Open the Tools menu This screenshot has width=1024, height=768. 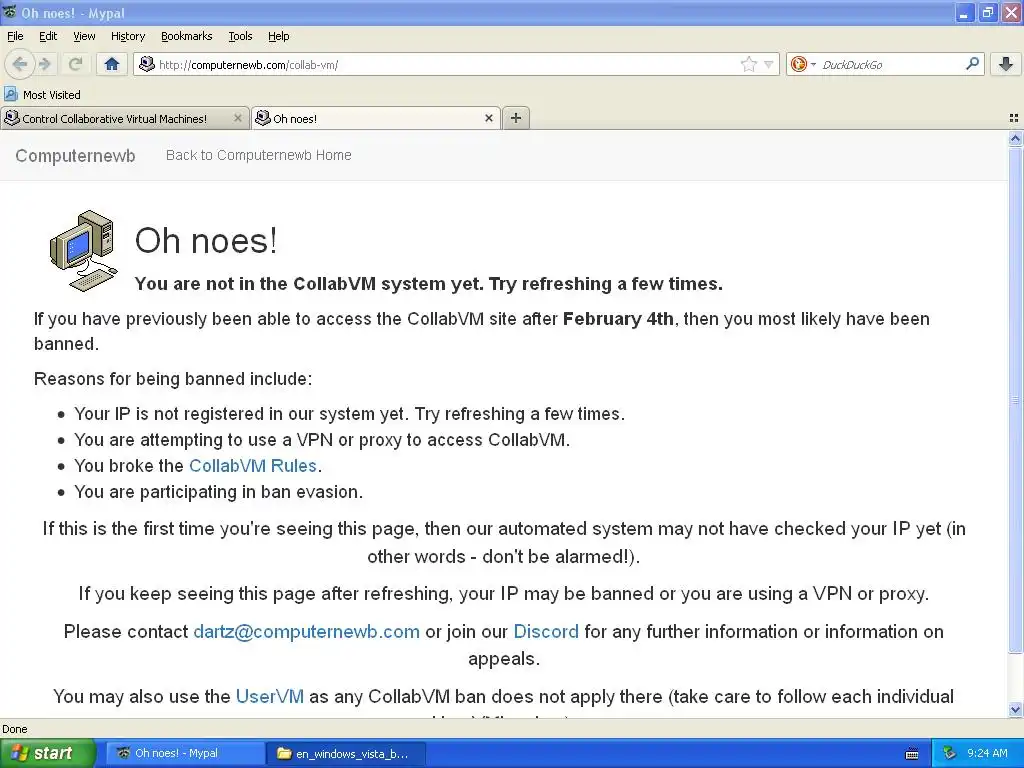point(240,36)
